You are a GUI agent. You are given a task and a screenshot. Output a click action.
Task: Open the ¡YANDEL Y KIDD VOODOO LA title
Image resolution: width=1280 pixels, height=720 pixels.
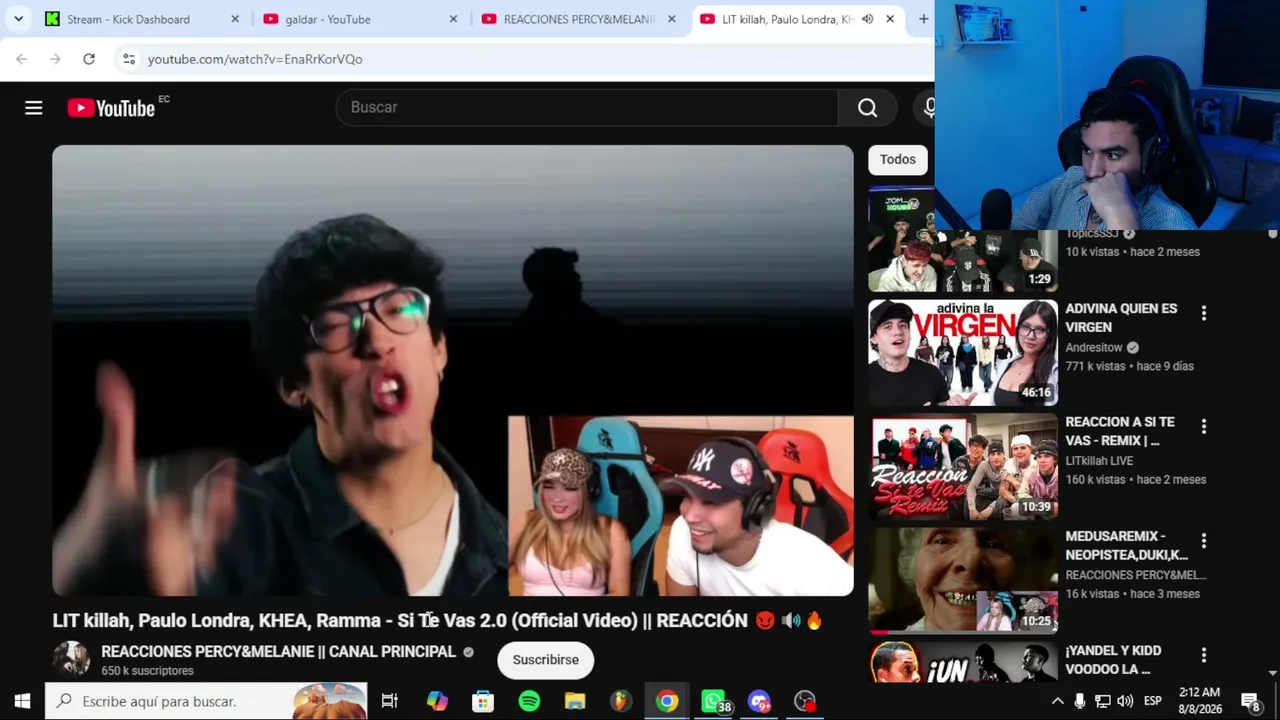[x=1113, y=660]
